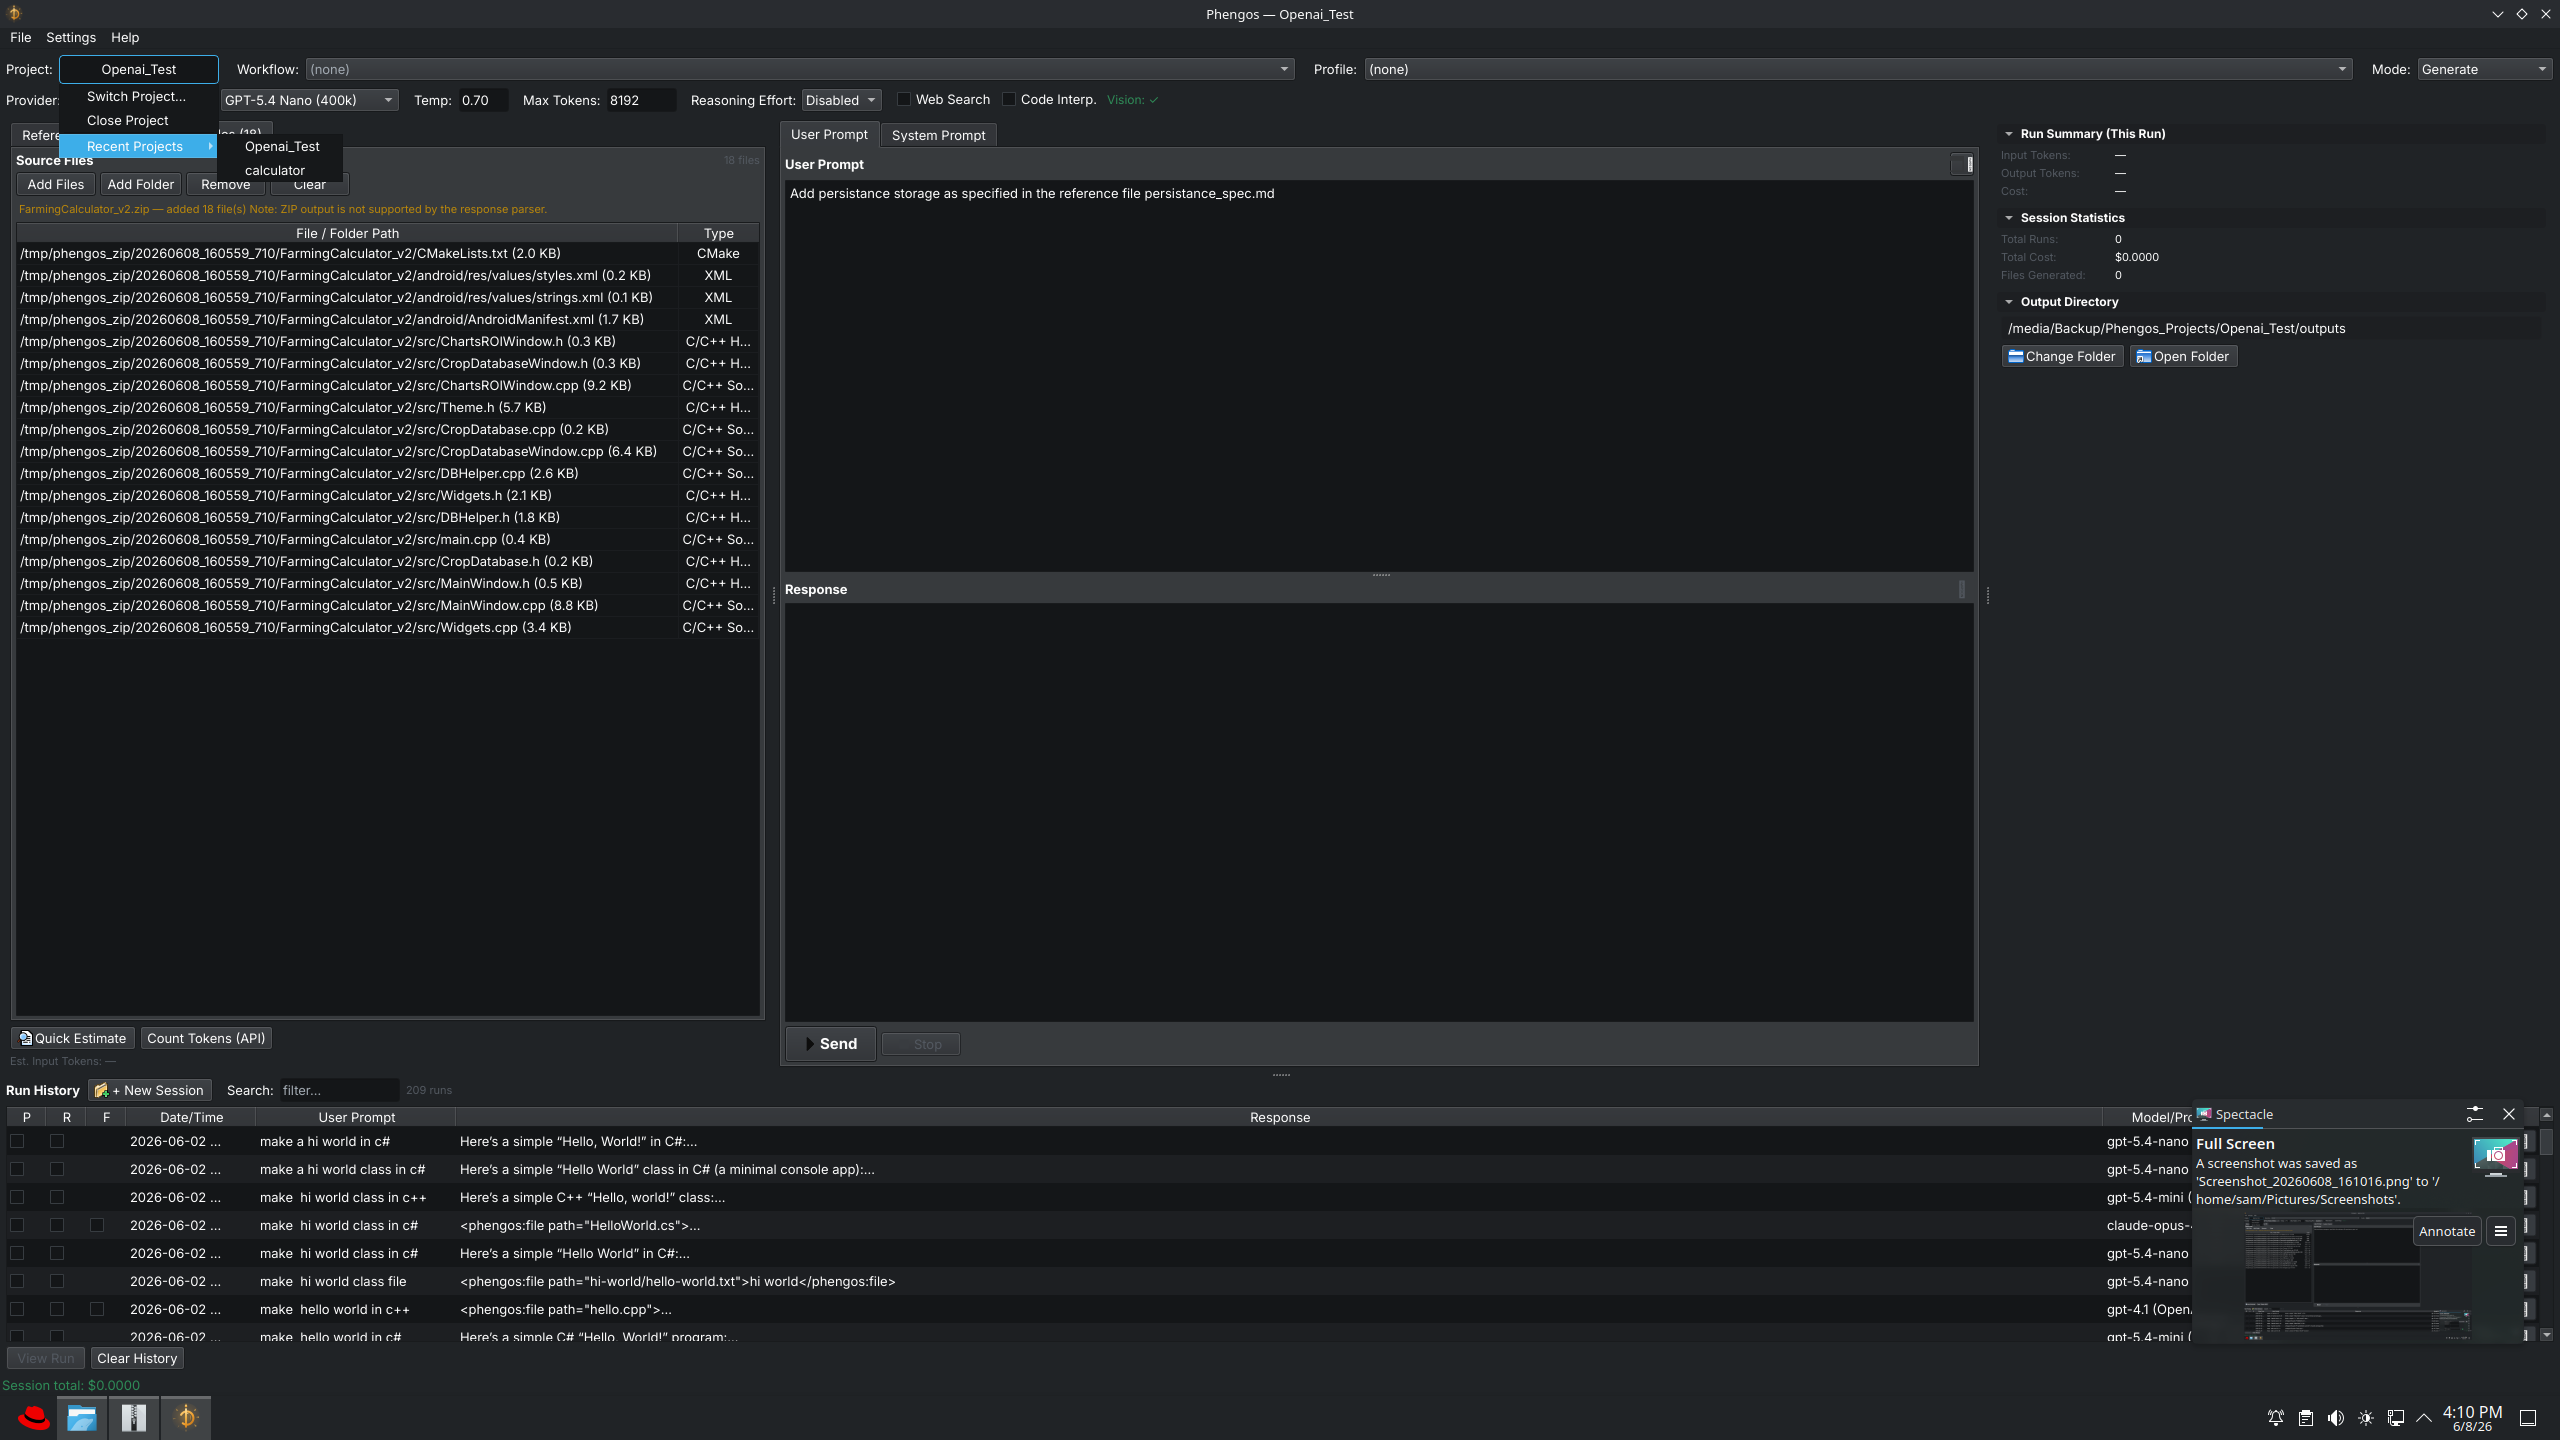Switch to the System Prompt tab

click(938, 135)
